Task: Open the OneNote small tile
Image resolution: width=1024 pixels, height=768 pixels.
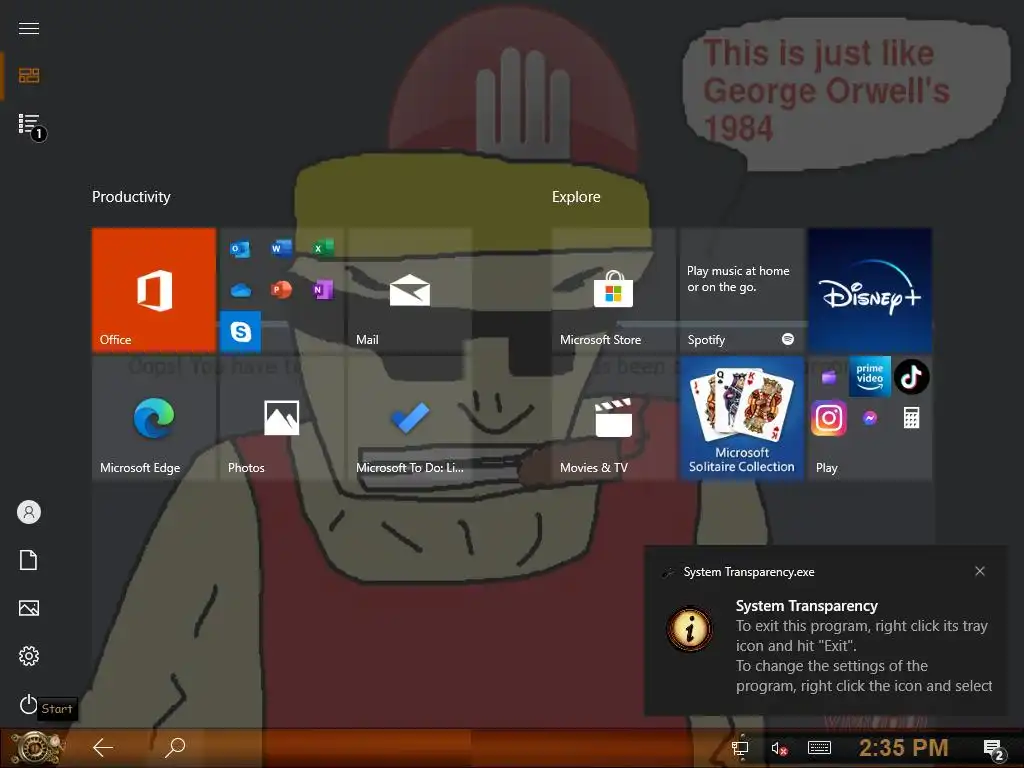Action: [x=322, y=289]
